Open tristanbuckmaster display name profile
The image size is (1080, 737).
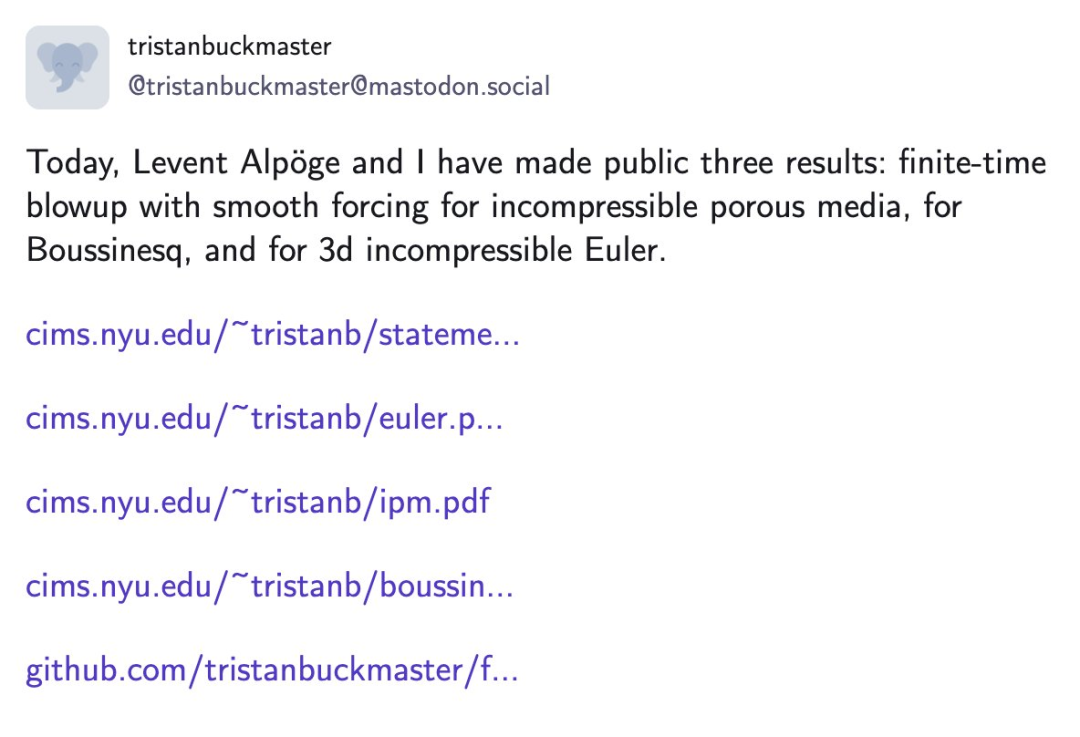pos(229,47)
